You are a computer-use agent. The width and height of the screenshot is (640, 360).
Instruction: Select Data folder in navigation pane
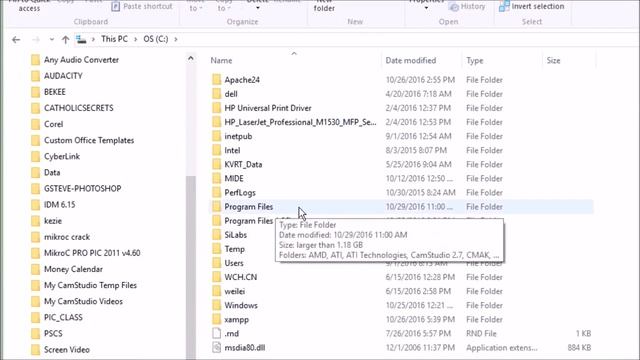[52, 173]
